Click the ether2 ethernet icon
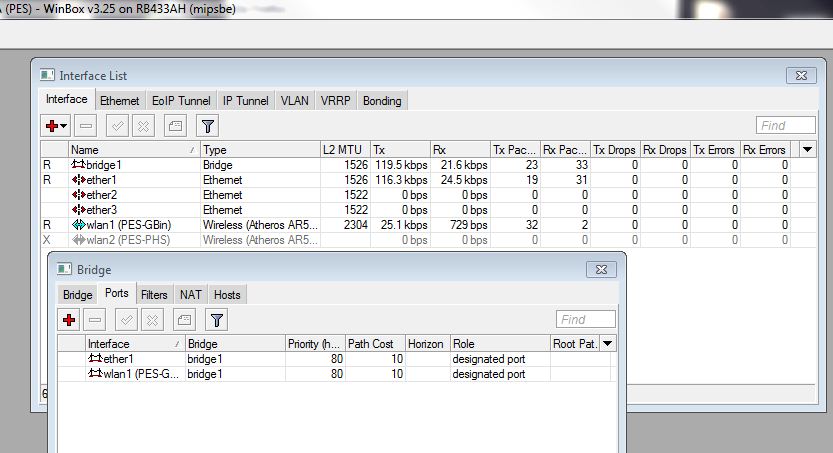The height and width of the screenshot is (453, 833). coord(79,194)
